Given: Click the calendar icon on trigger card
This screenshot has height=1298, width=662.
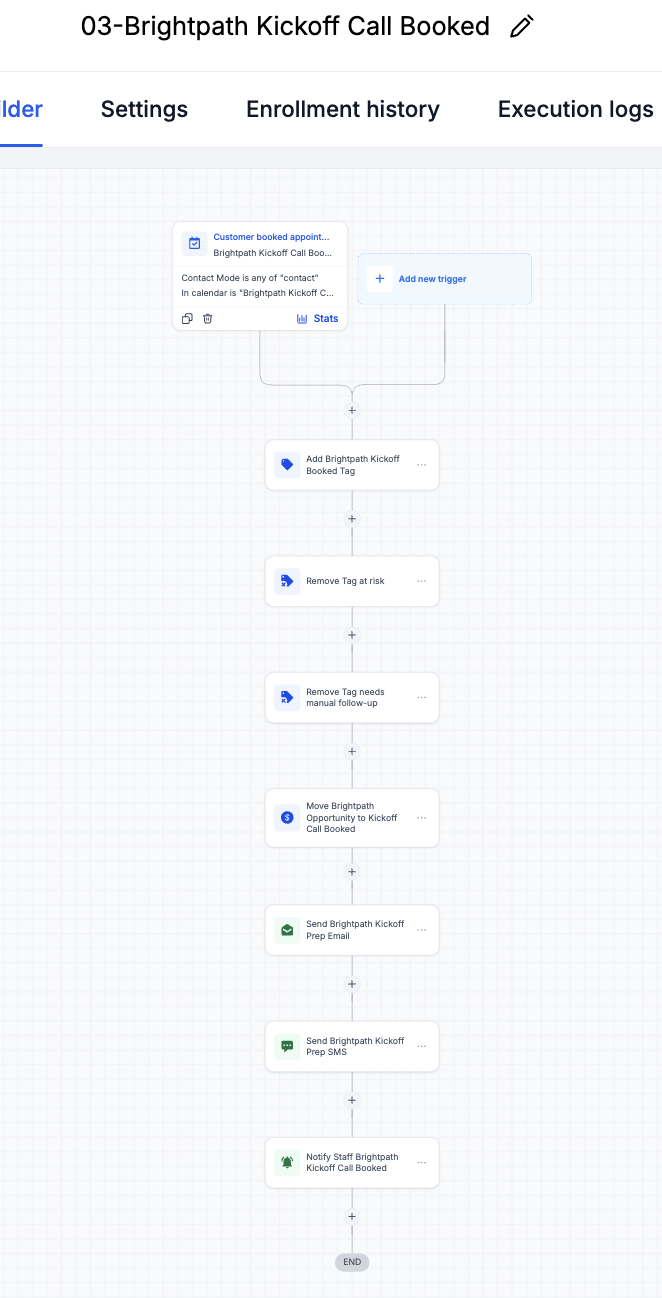Looking at the screenshot, I should [x=195, y=243].
